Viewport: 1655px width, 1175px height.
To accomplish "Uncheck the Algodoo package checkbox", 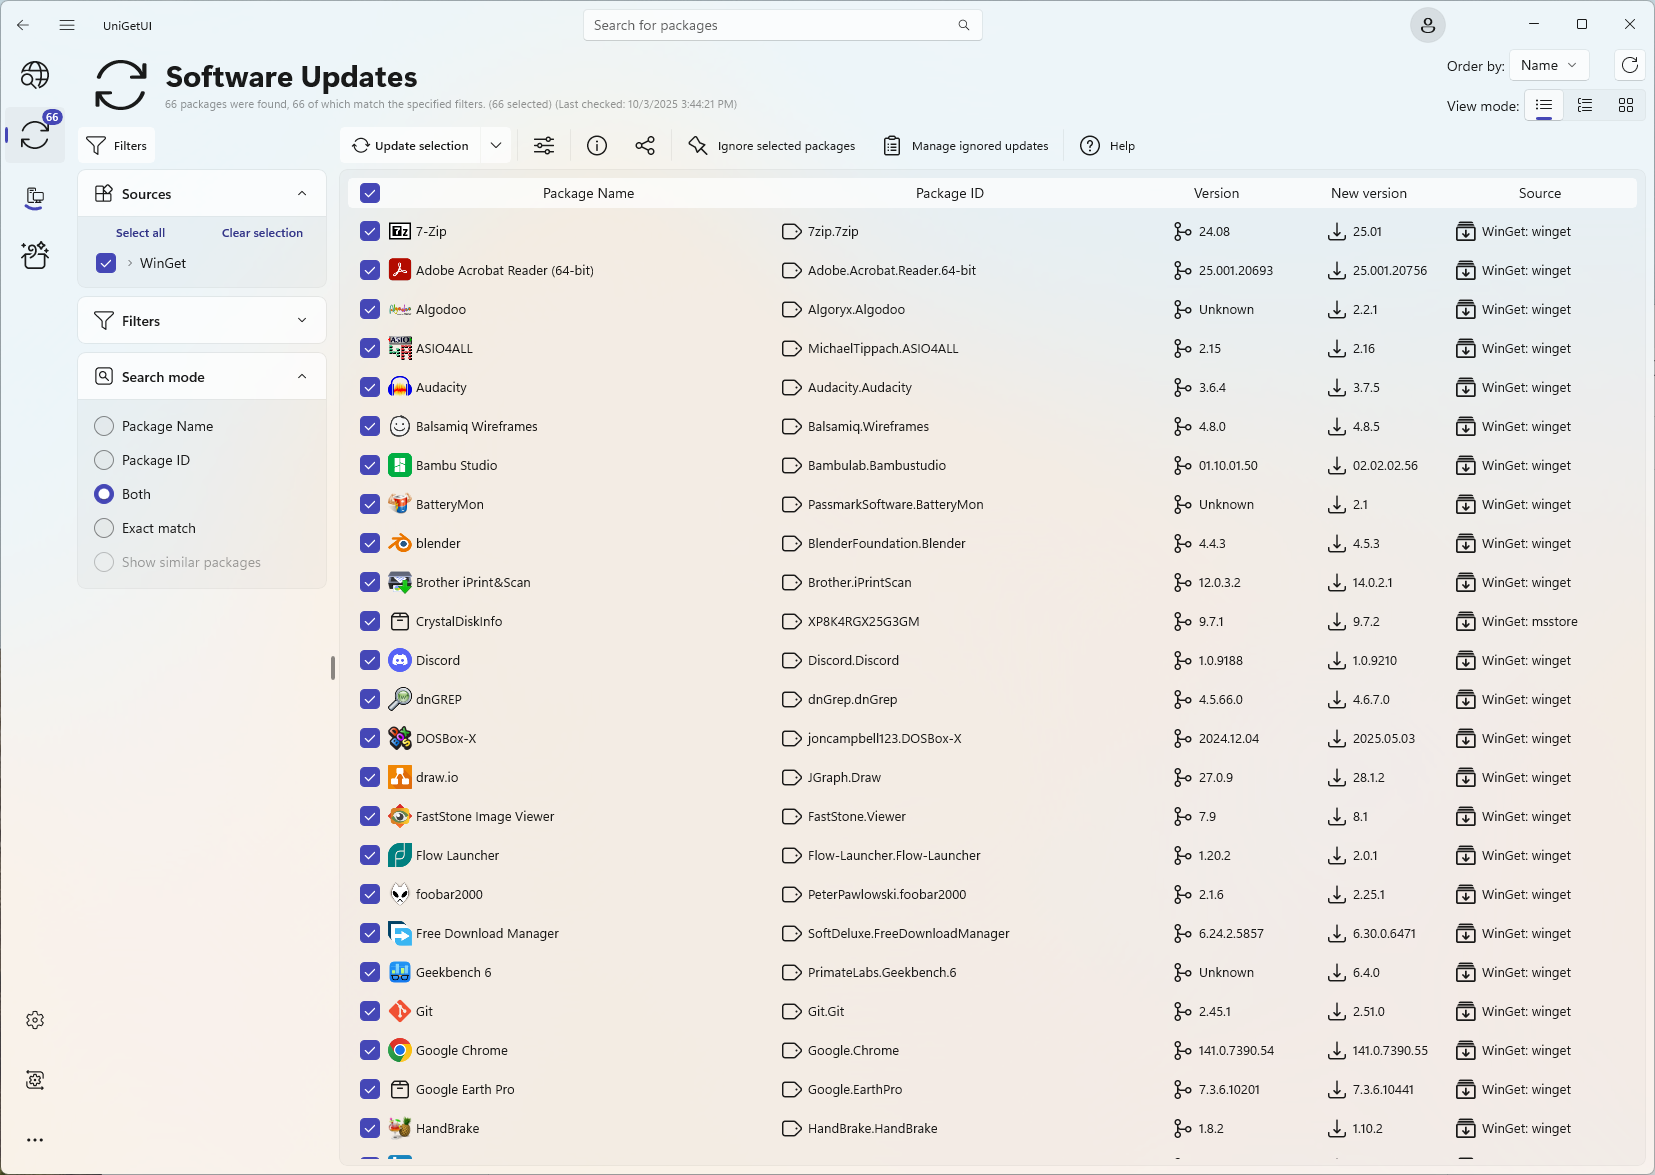I will tap(370, 309).
